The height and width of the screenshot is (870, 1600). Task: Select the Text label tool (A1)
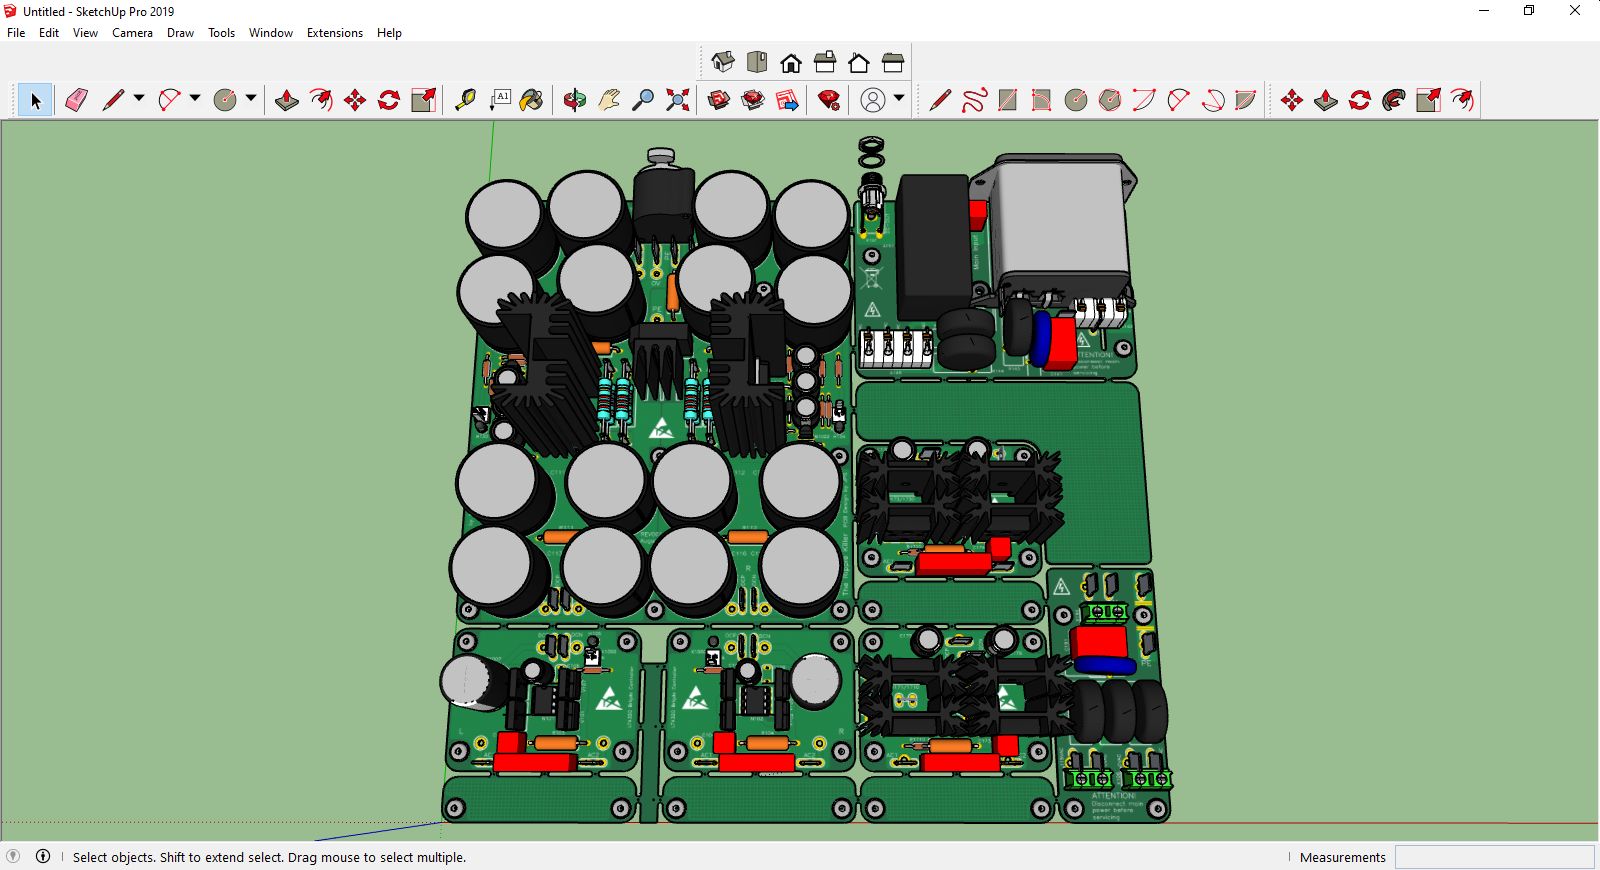[499, 100]
